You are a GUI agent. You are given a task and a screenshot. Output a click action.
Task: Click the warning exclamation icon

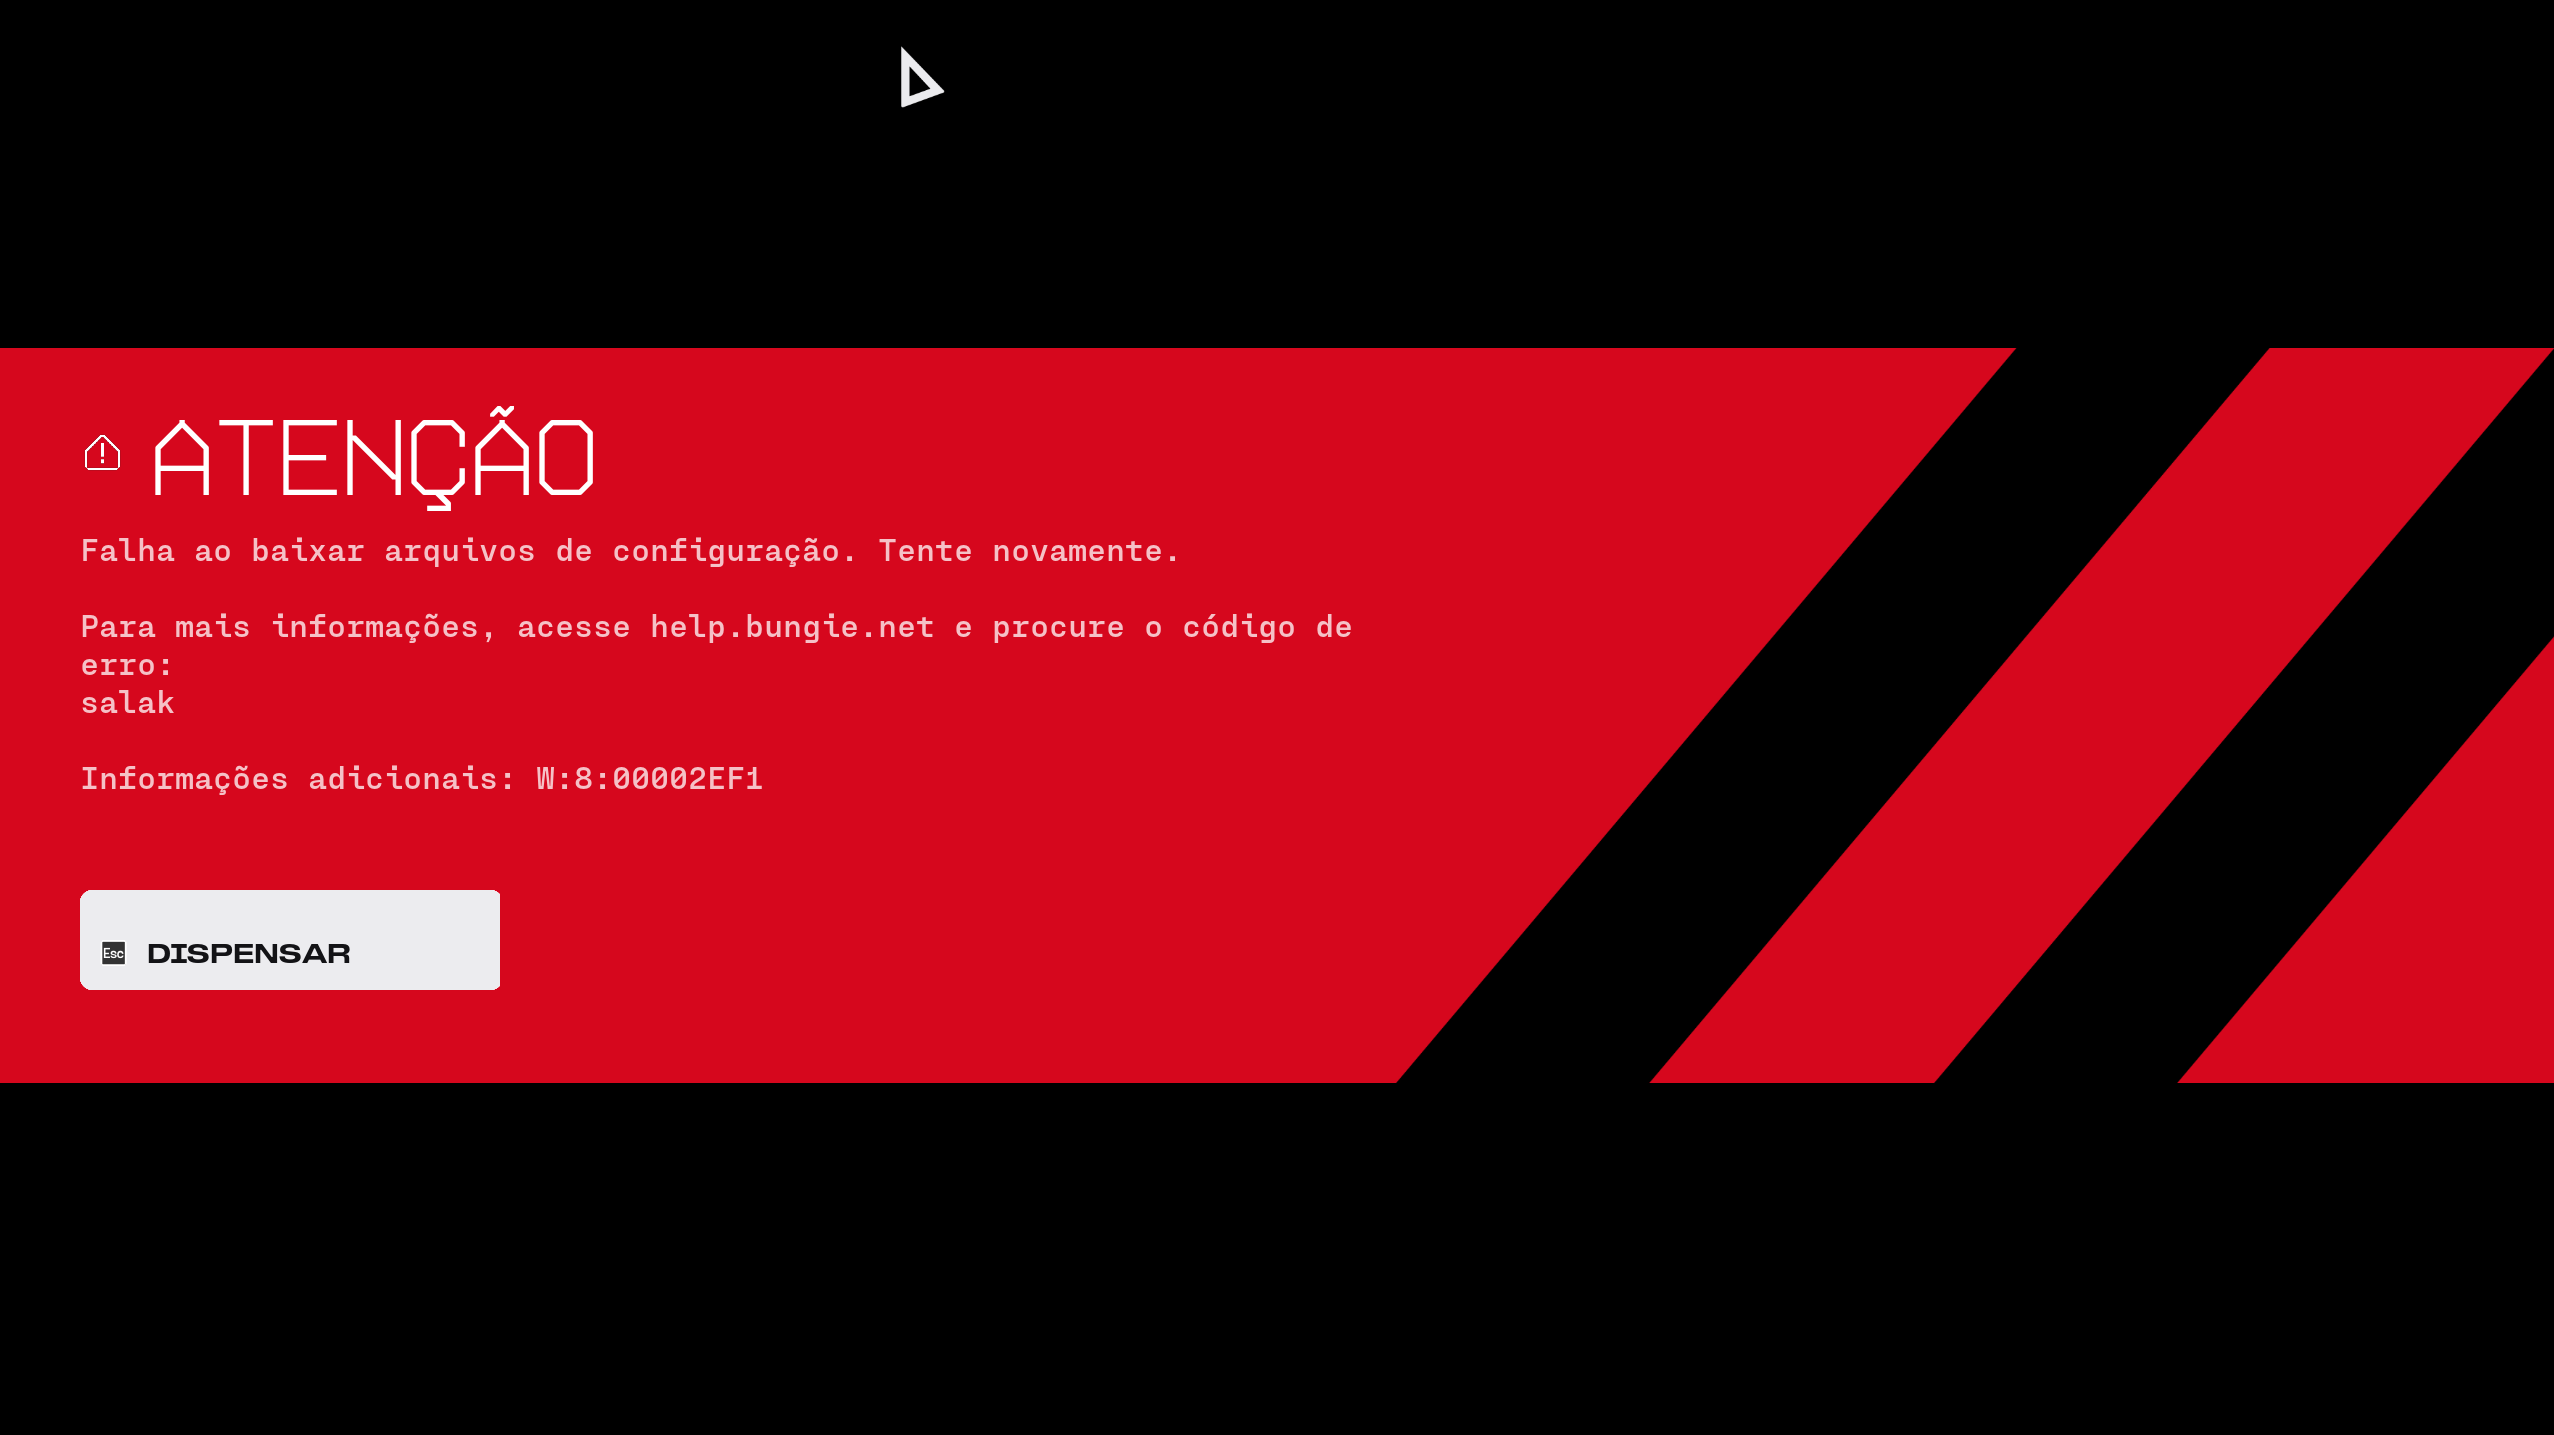click(102, 453)
